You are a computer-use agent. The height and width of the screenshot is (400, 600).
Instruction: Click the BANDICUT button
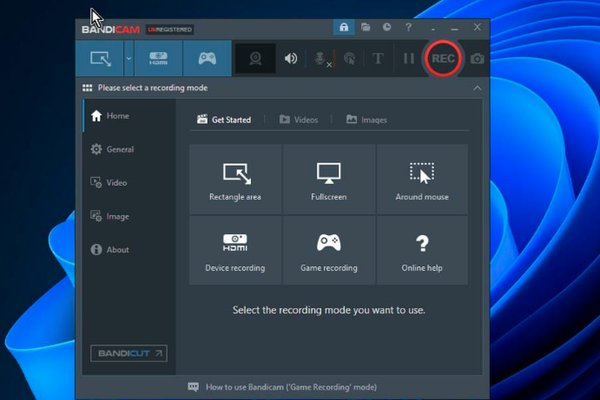(x=129, y=353)
